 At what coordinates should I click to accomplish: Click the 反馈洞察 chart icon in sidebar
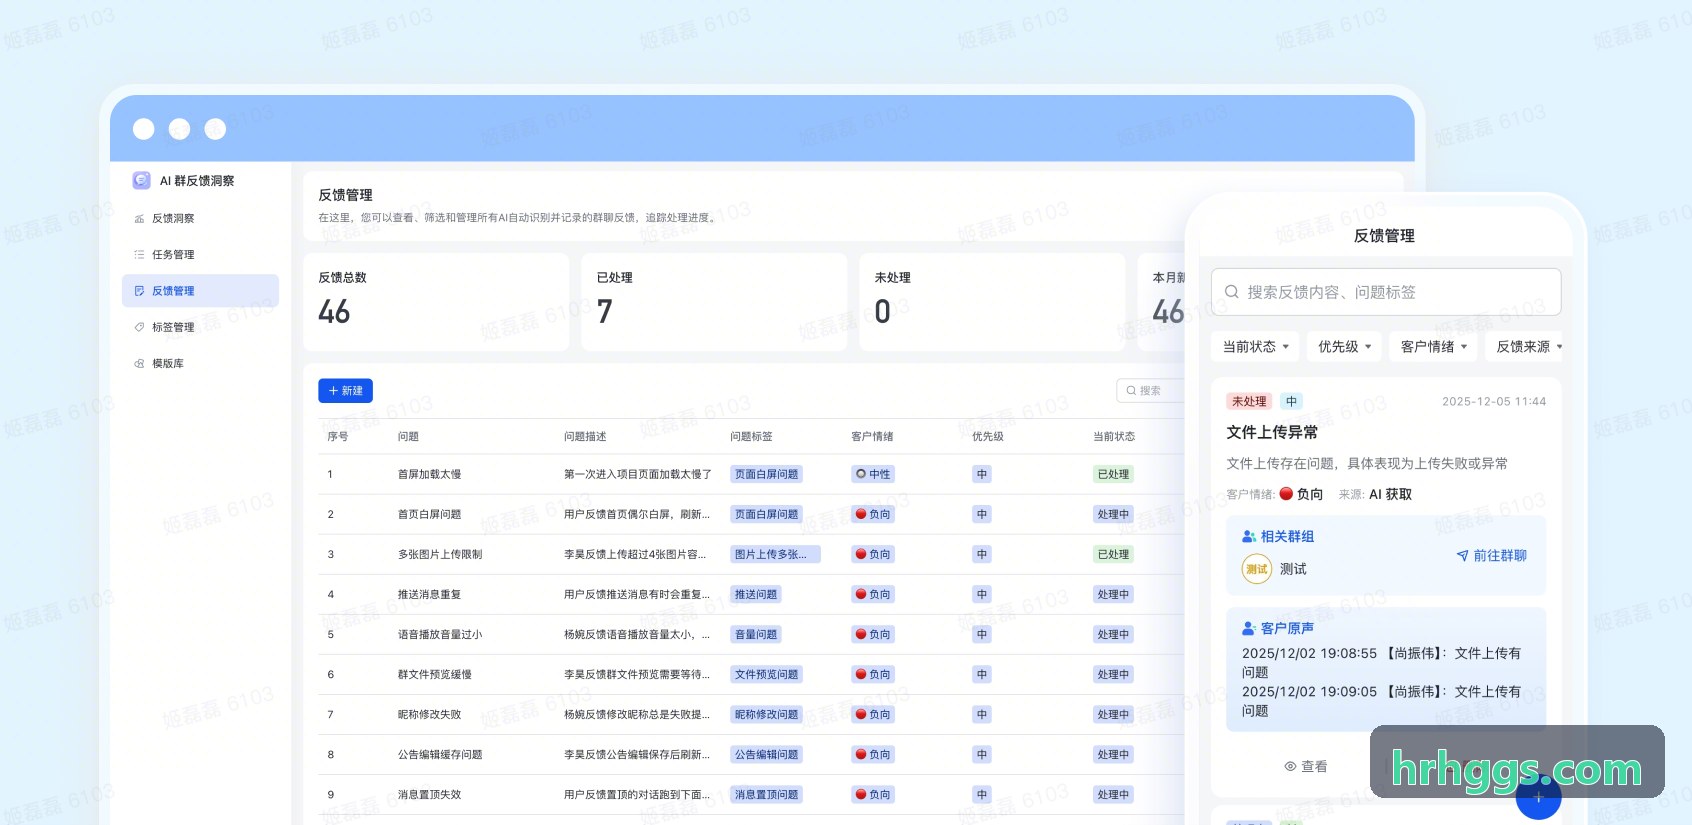coord(139,218)
